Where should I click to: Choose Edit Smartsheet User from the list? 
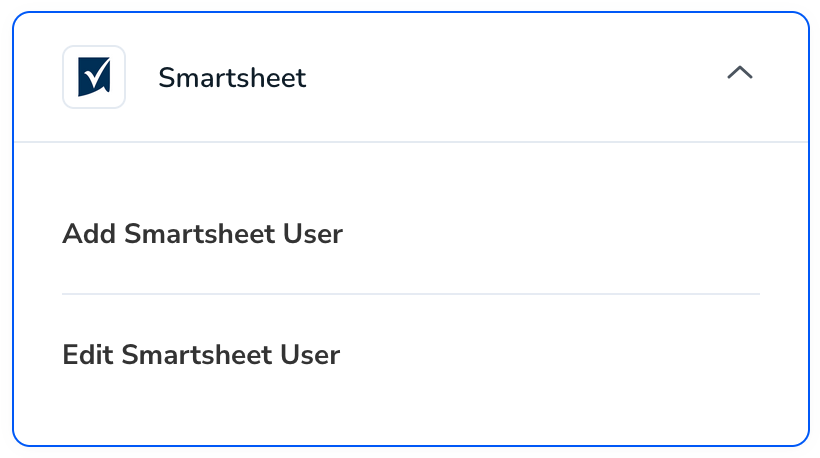click(x=201, y=354)
